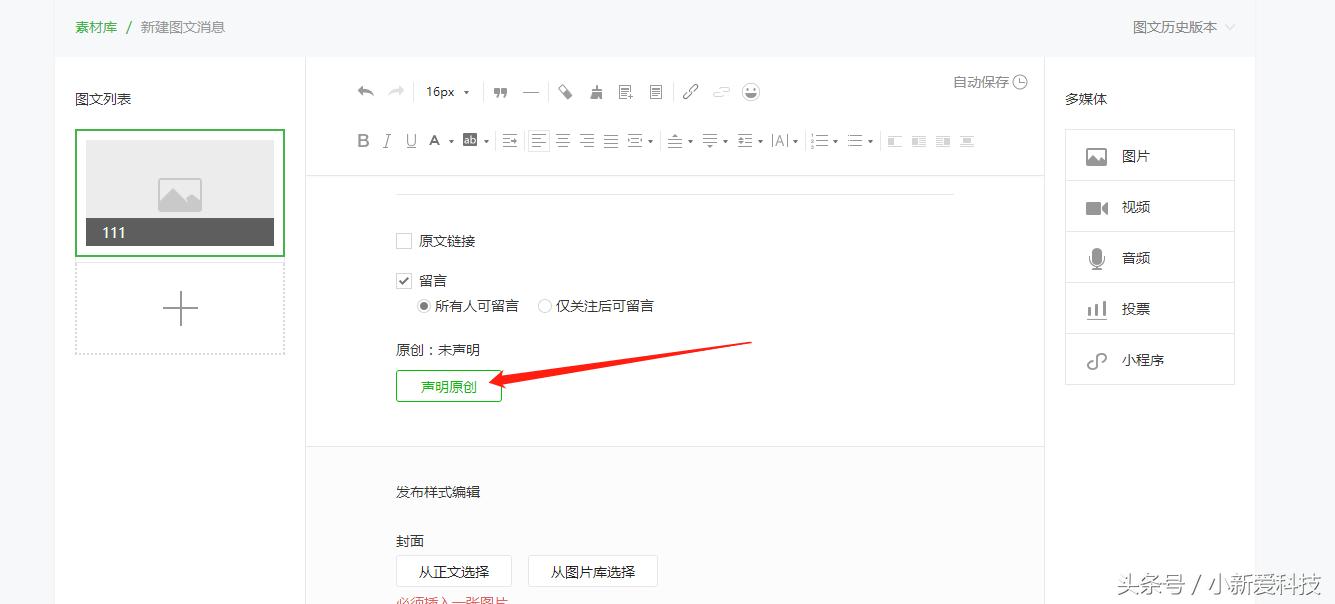Uncheck the 留言 comment option

click(x=404, y=281)
